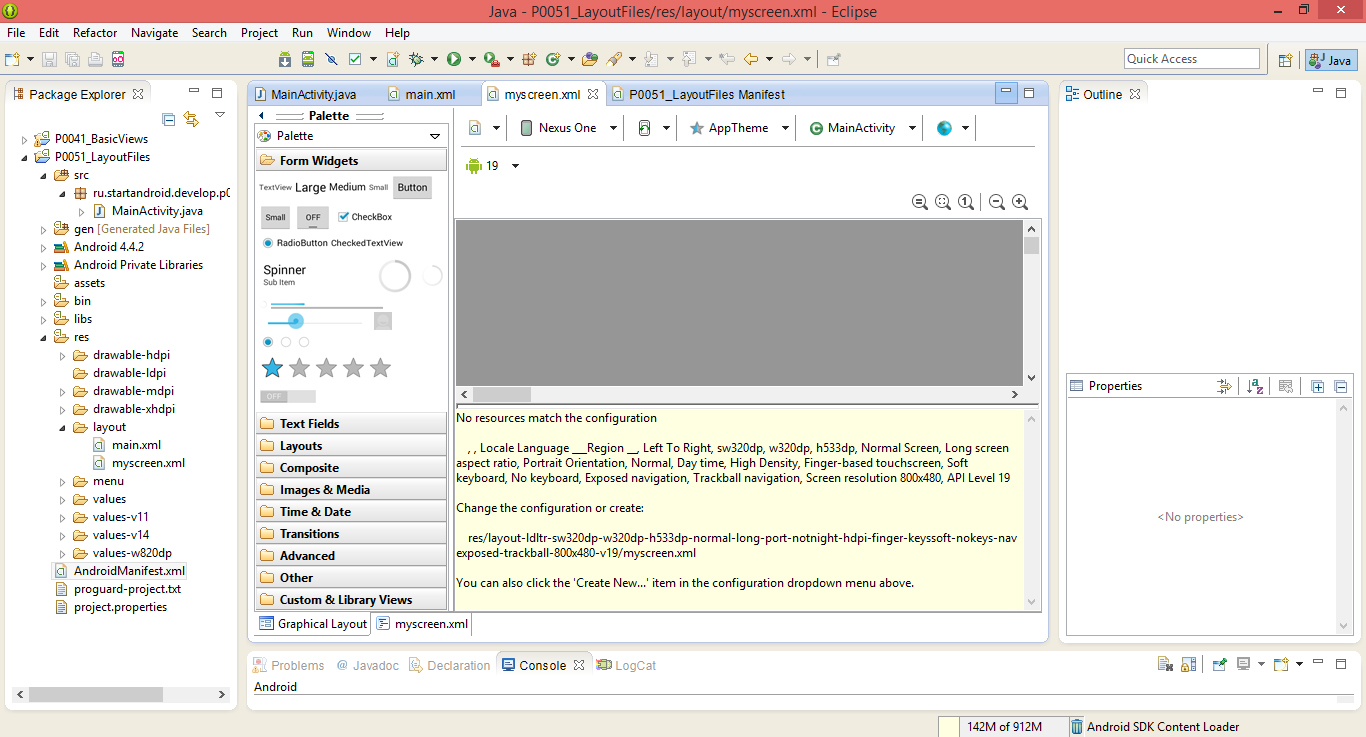Open the Android SDK Manager toolbar icon
Image resolution: width=1366 pixels, height=737 pixels.
(285, 59)
